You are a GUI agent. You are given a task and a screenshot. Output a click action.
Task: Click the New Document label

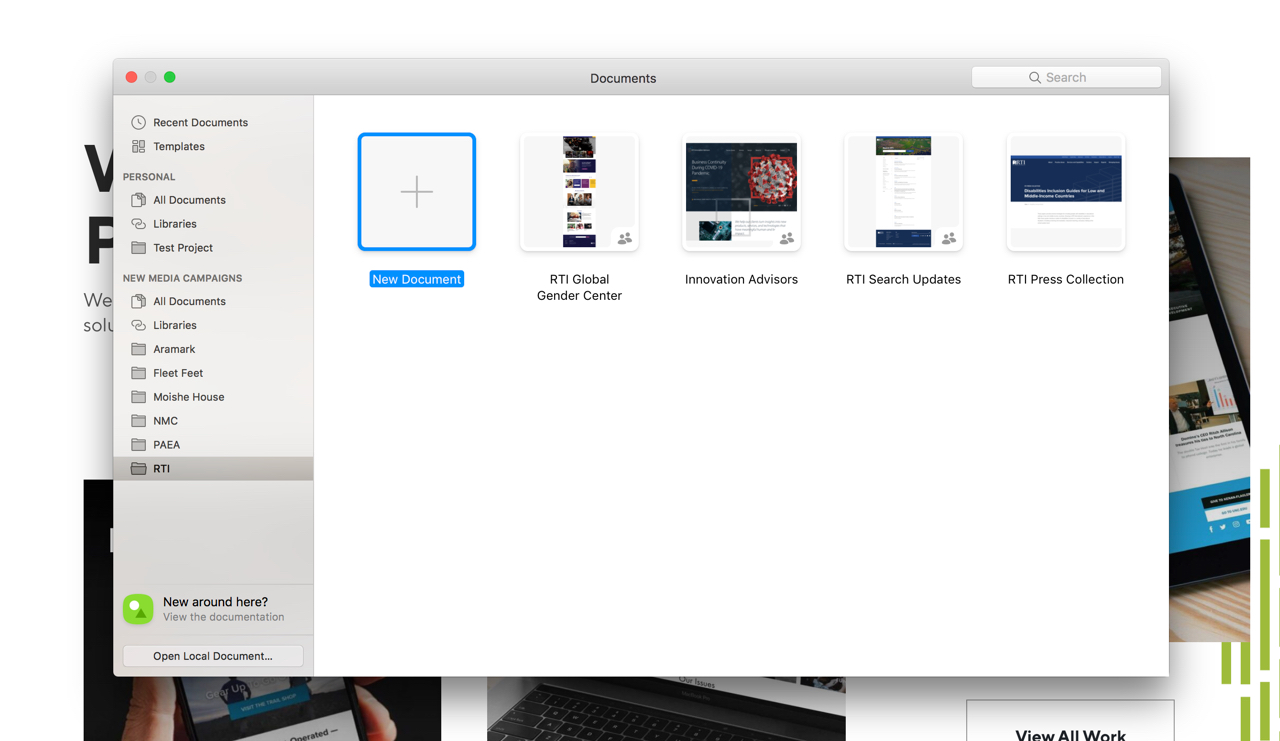coord(417,279)
